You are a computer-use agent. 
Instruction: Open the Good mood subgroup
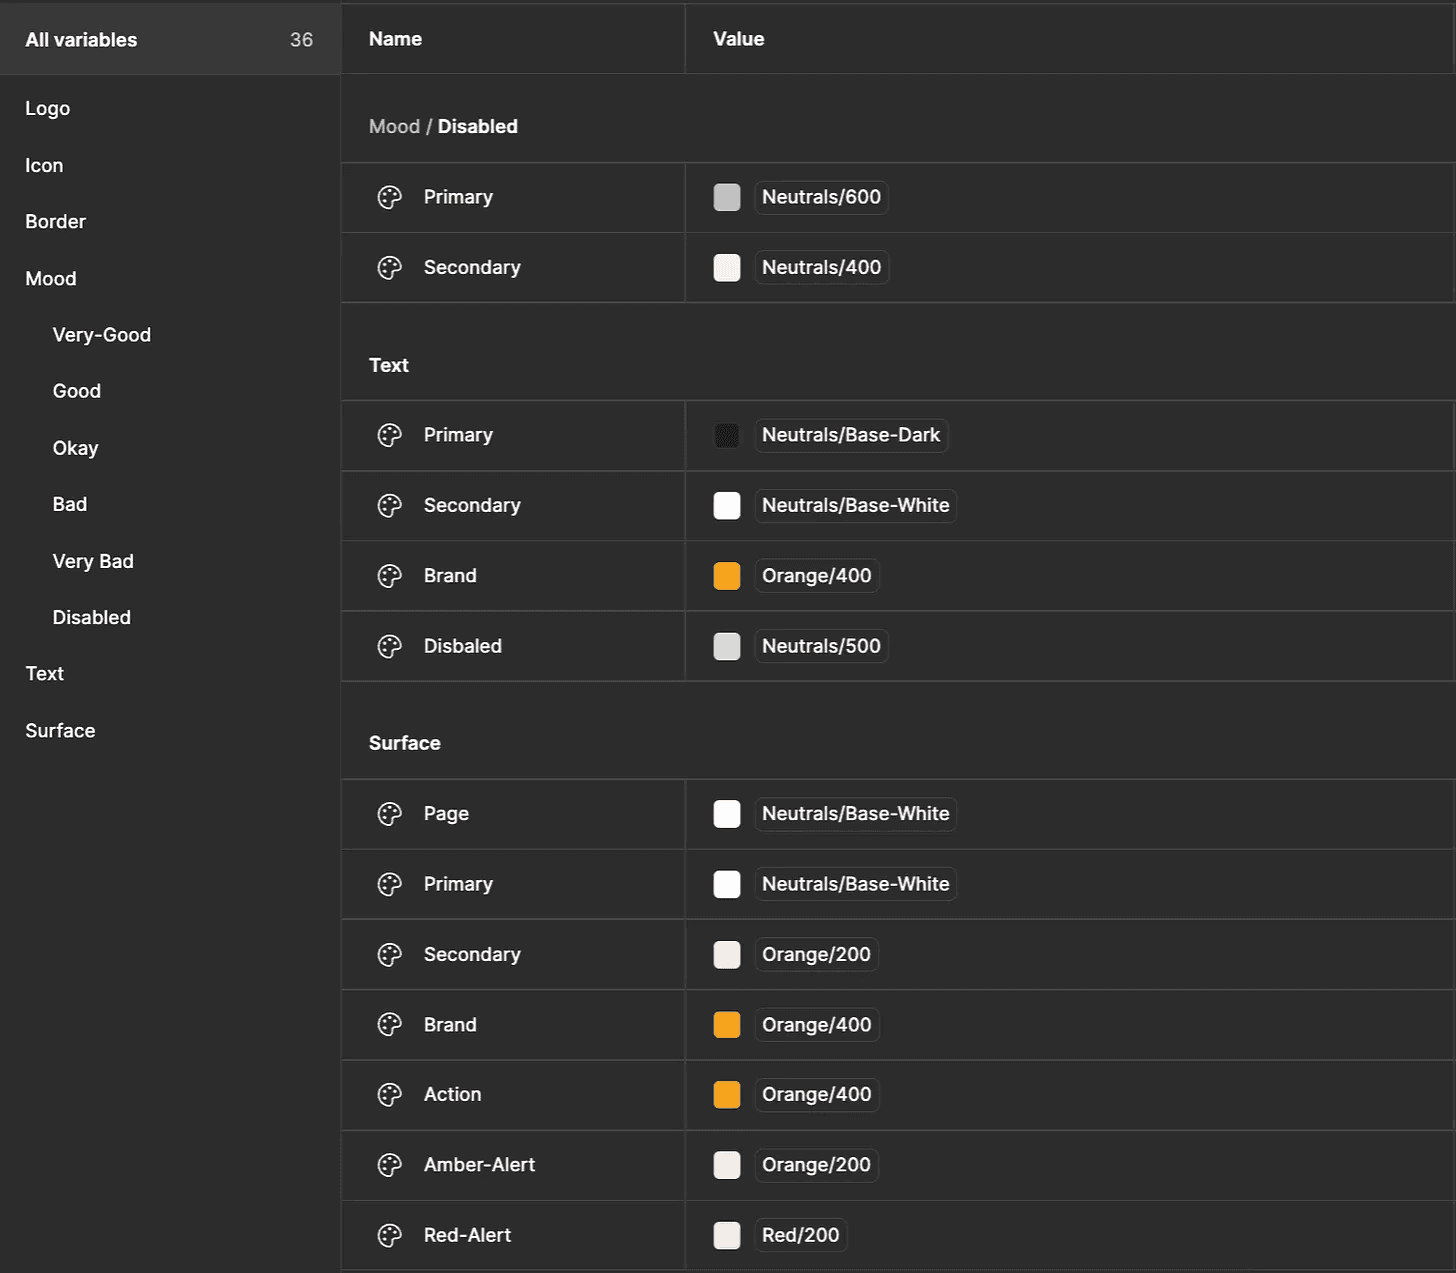[77, 391]
